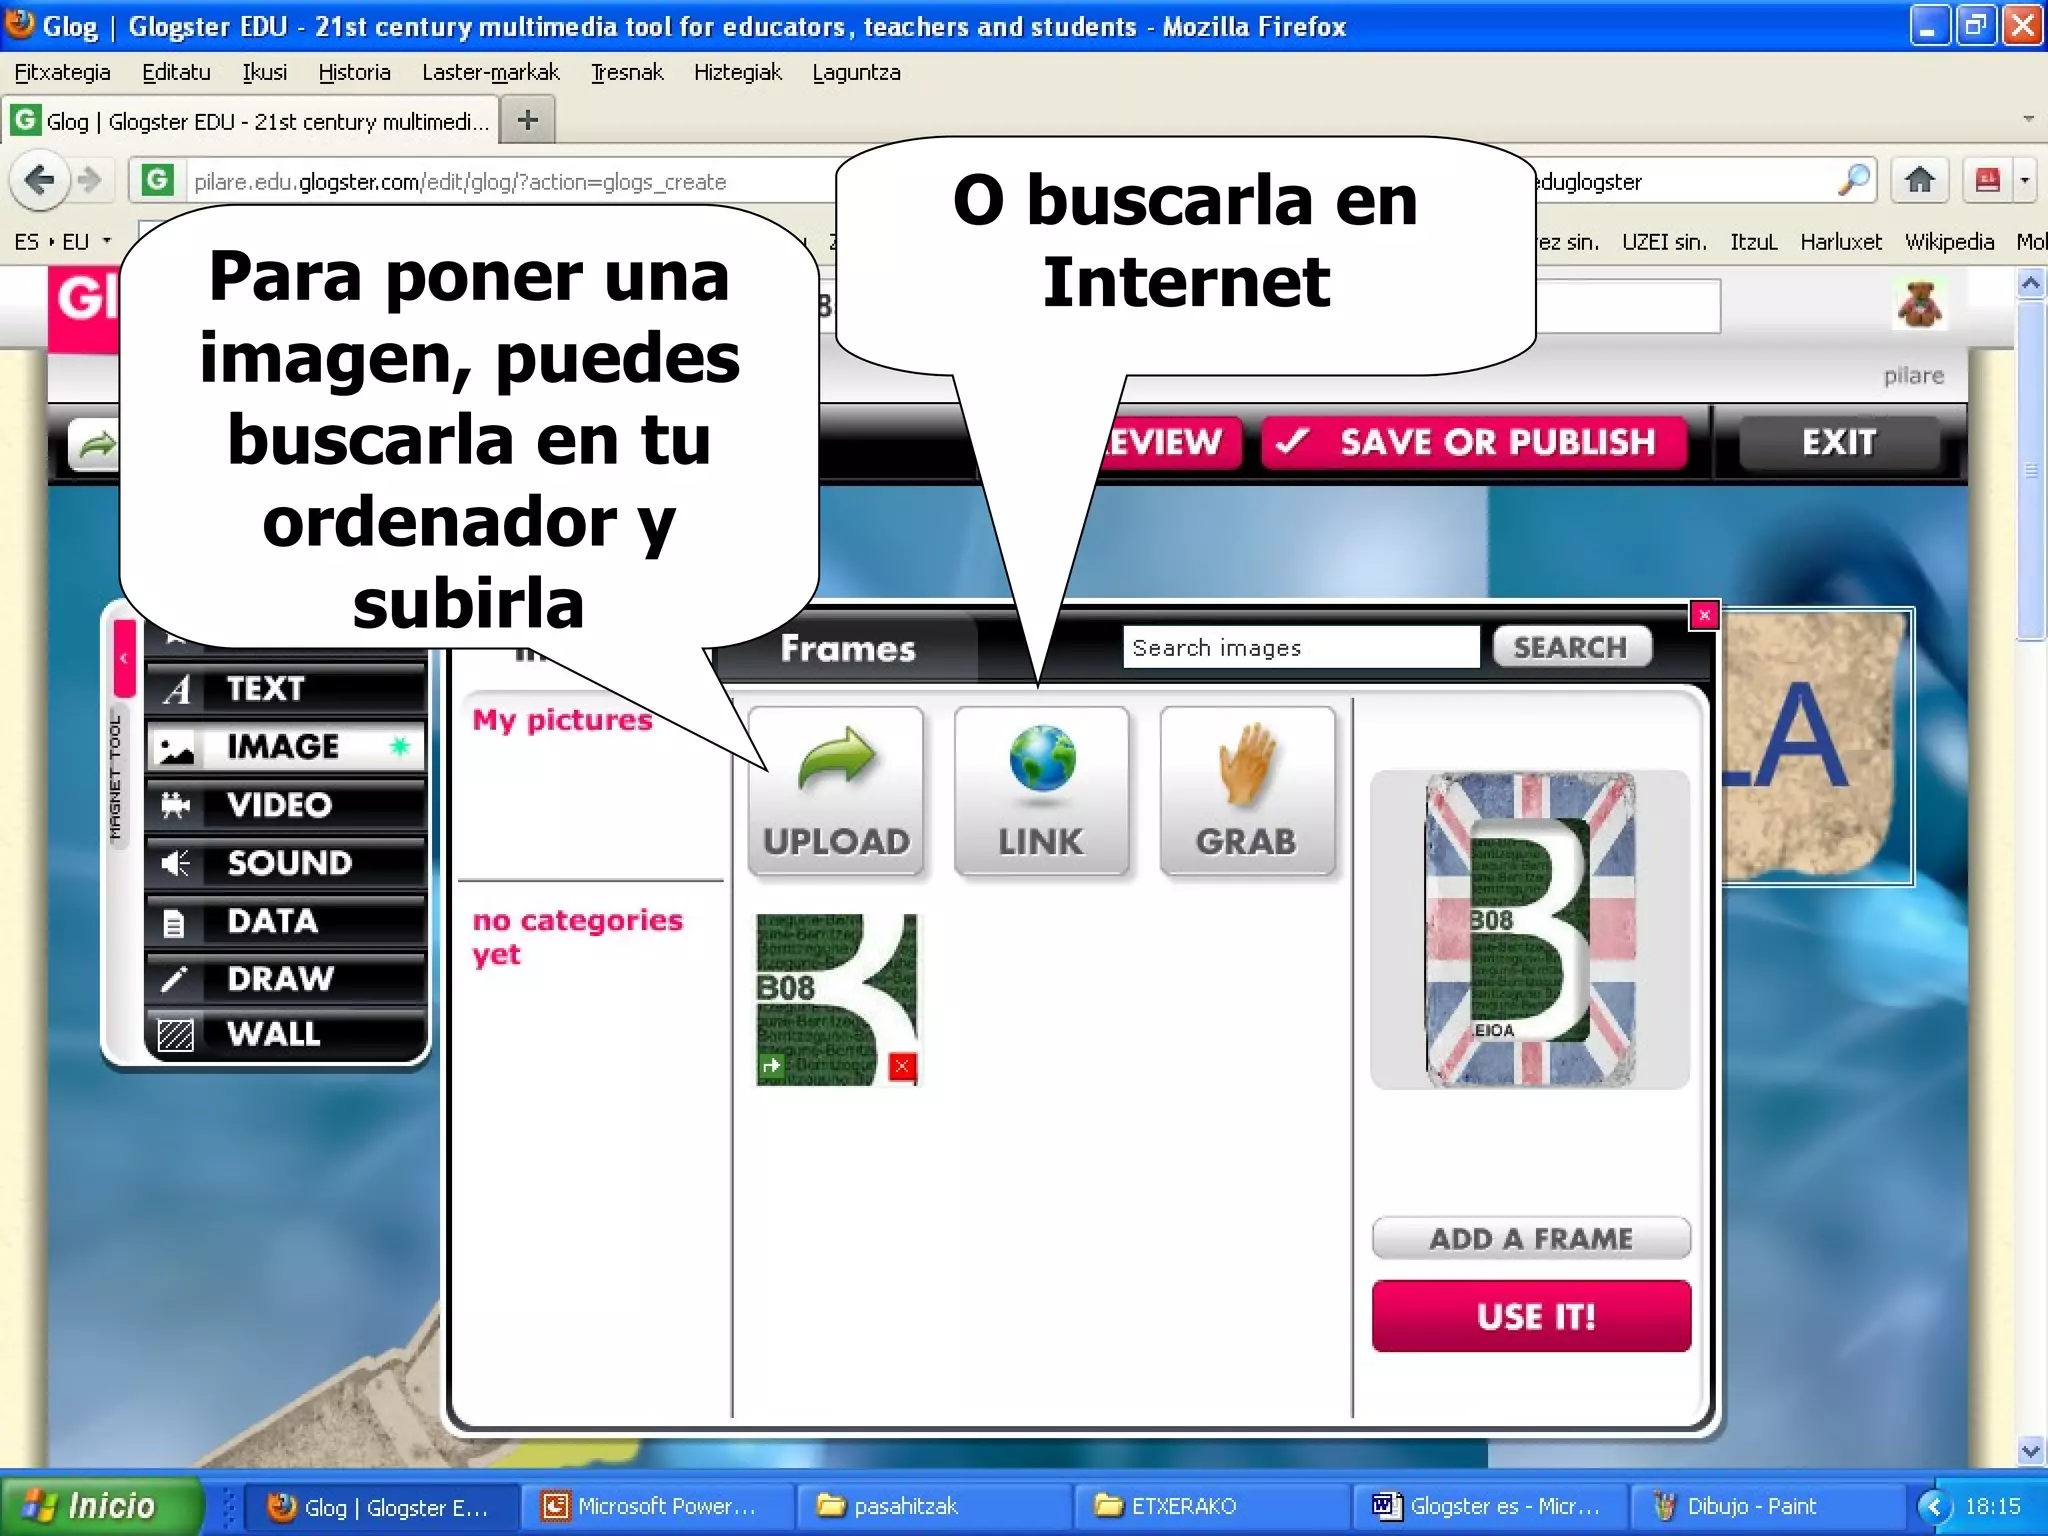
Task: Select the IMAGE tool in Magnet Tool
Action: pyautogui.click(x=286, y=746)
